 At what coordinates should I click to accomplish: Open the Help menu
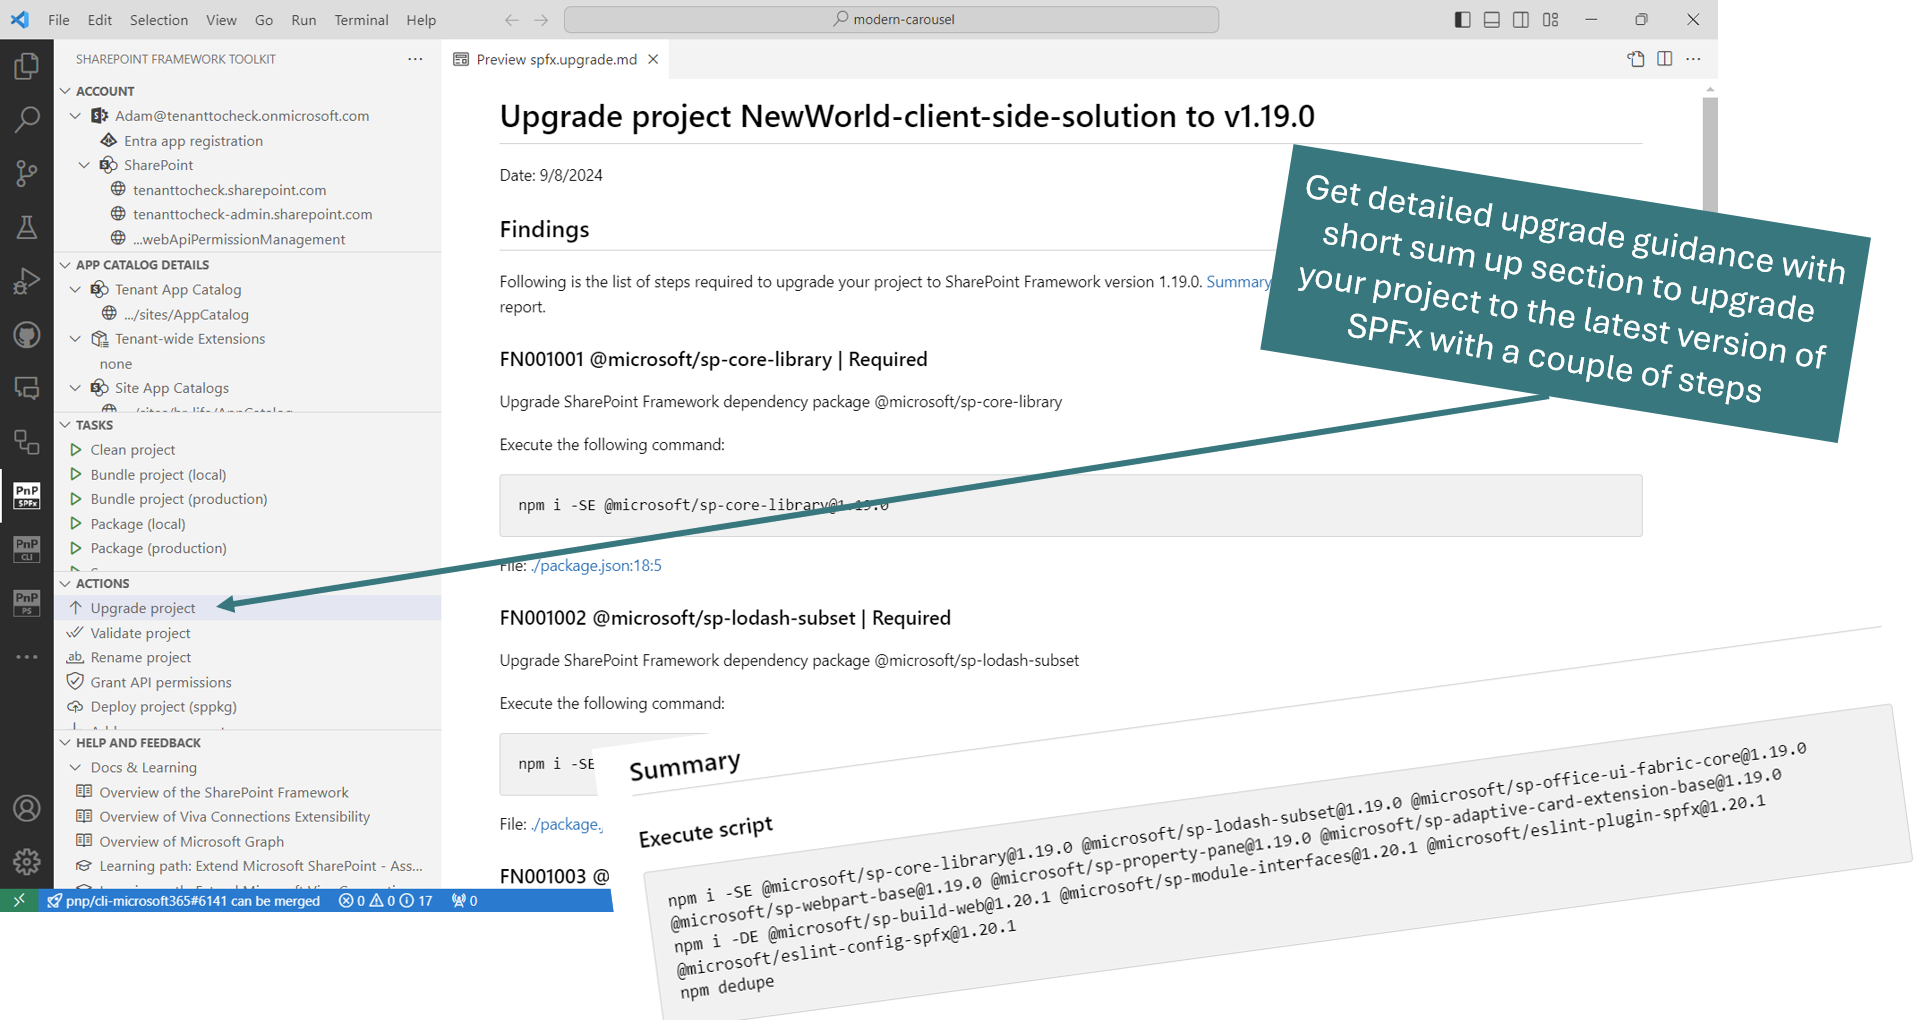point(421,20)
